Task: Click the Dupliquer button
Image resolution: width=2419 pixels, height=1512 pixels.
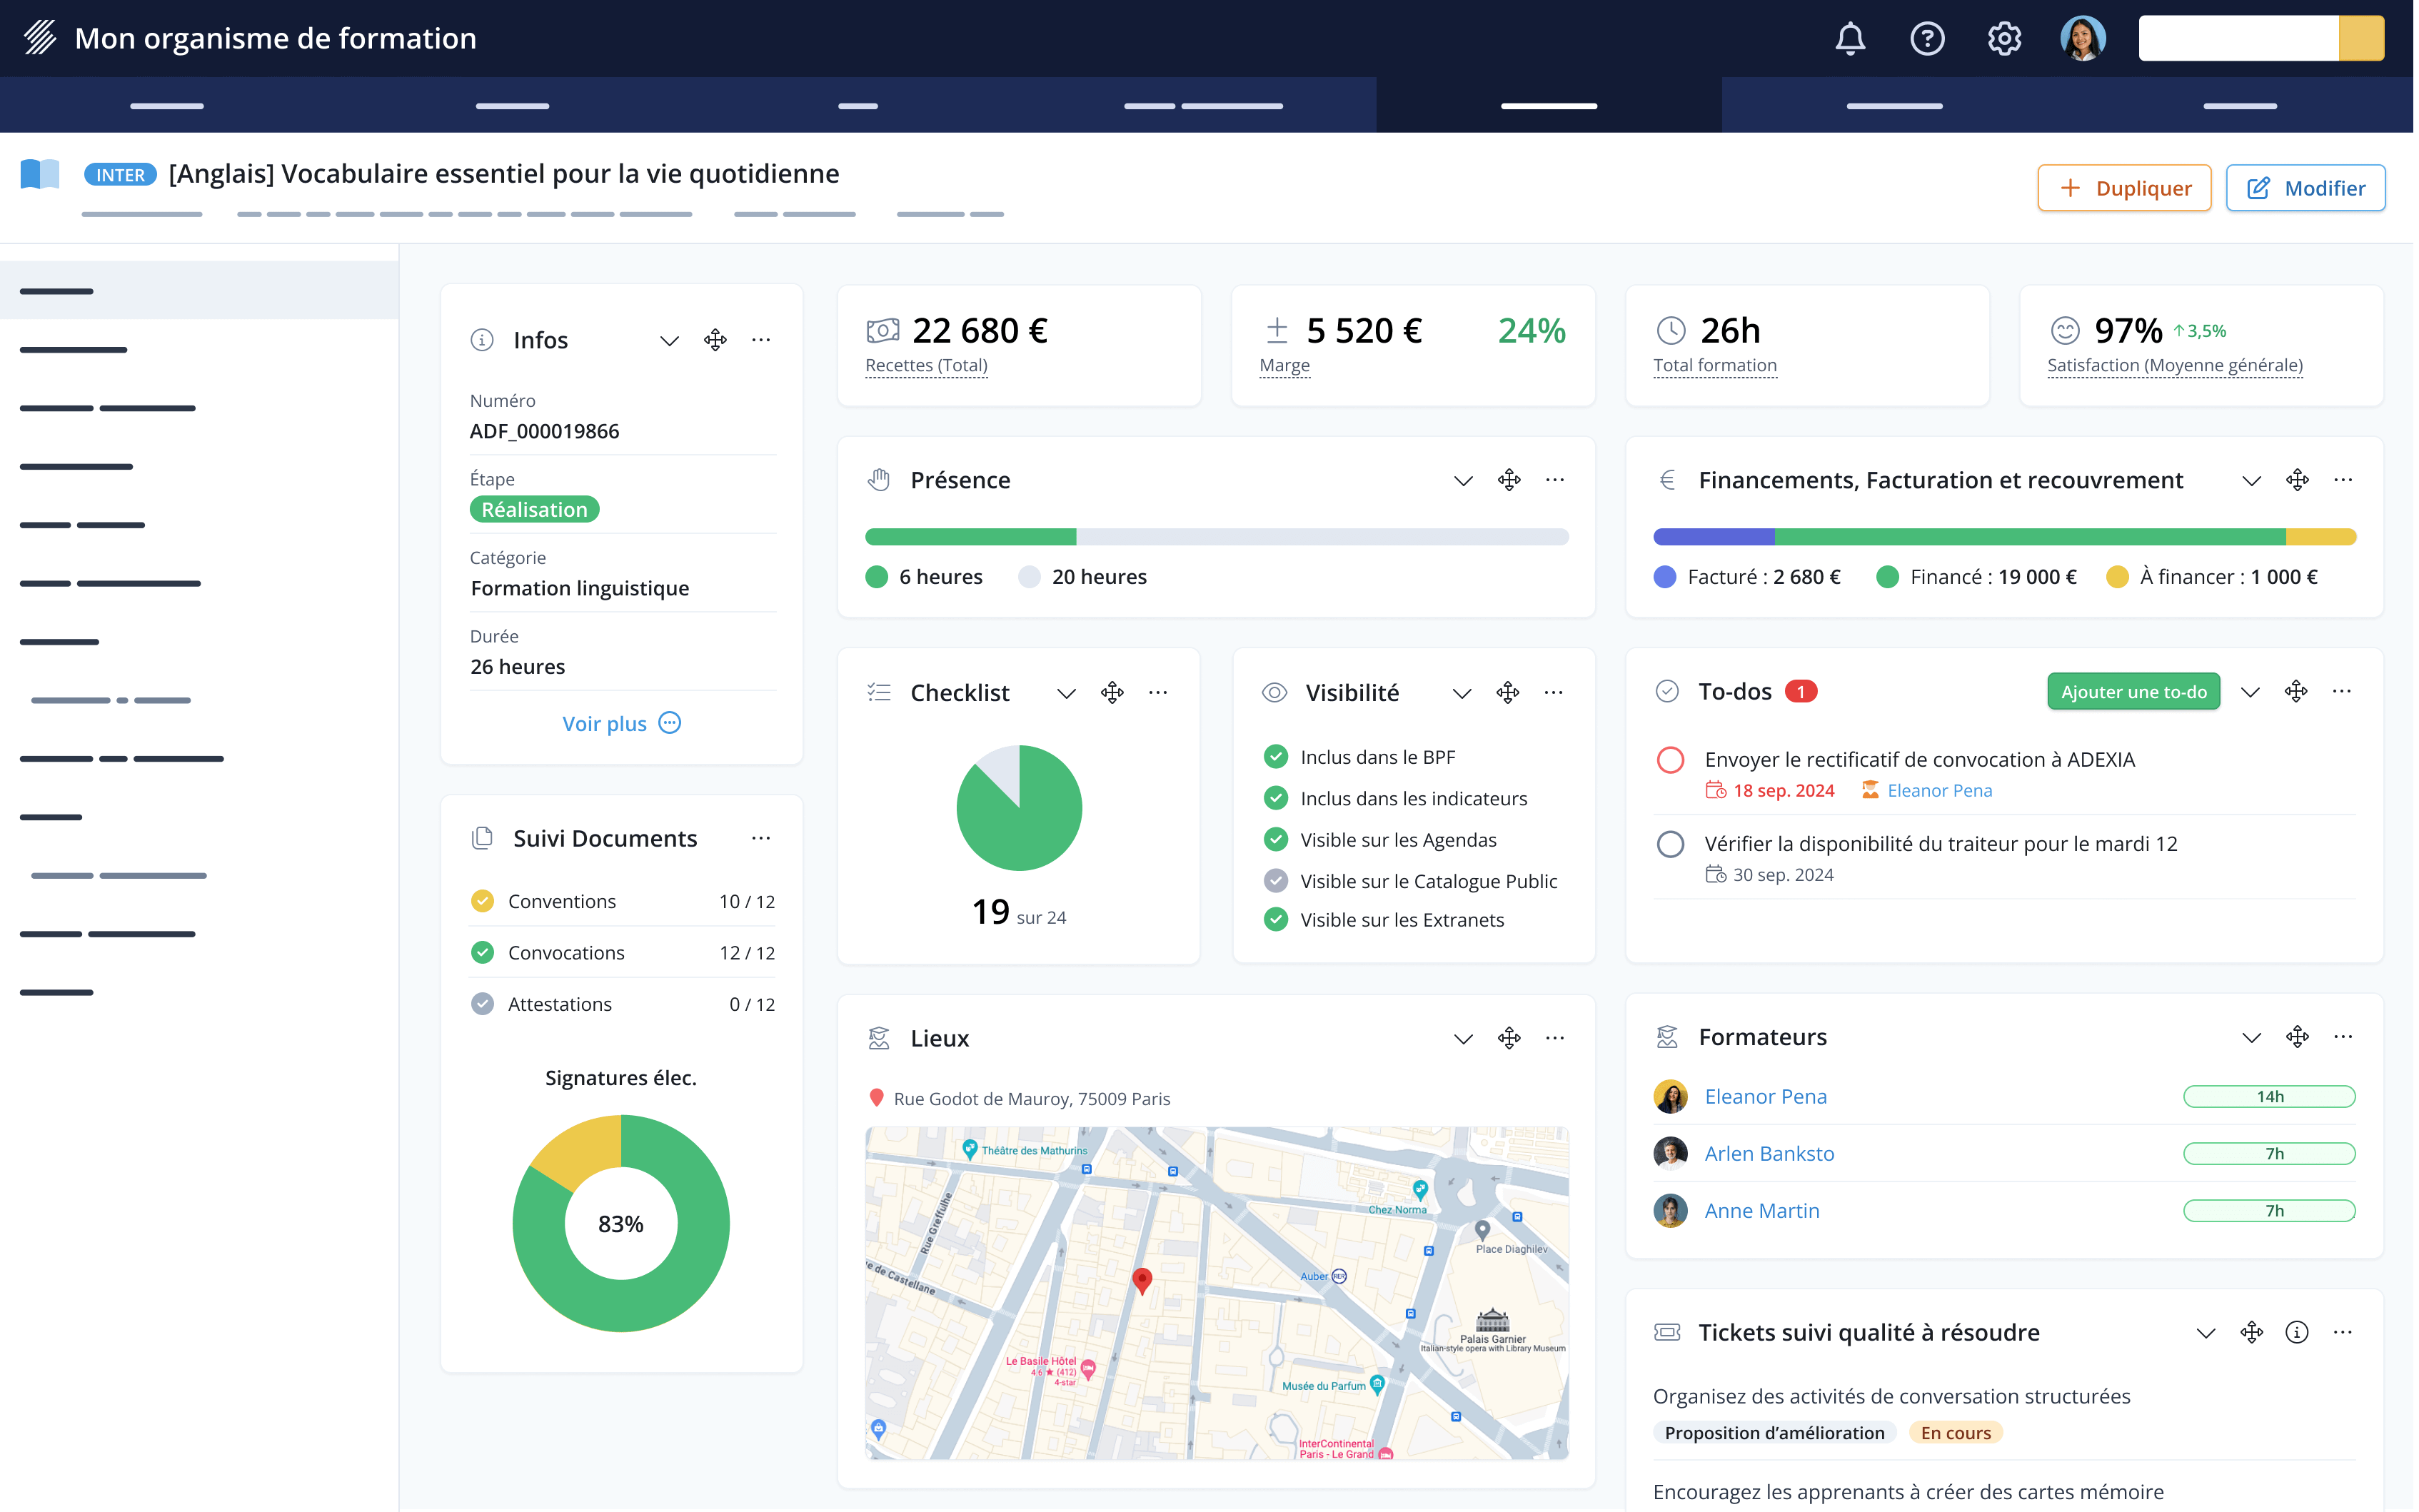Action: [x=2124, y=188]
